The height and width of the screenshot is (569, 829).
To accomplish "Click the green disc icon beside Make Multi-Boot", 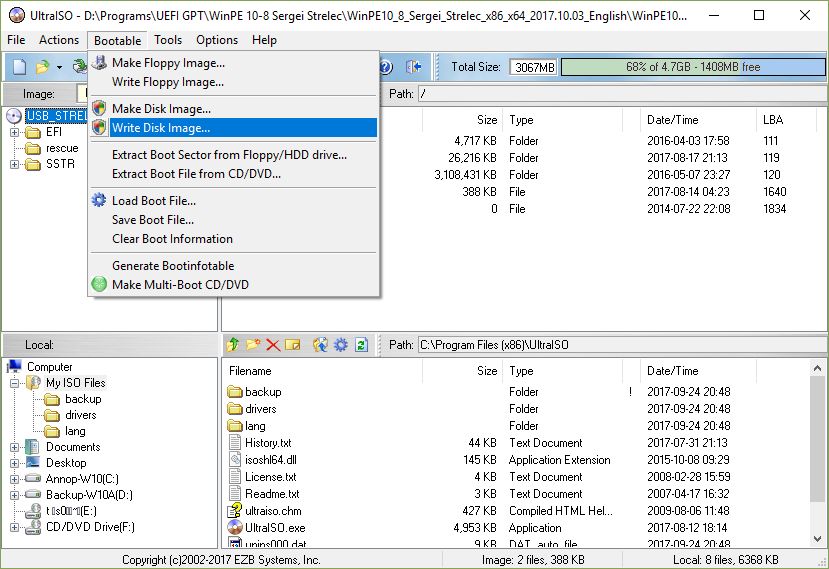I will 99,284.
